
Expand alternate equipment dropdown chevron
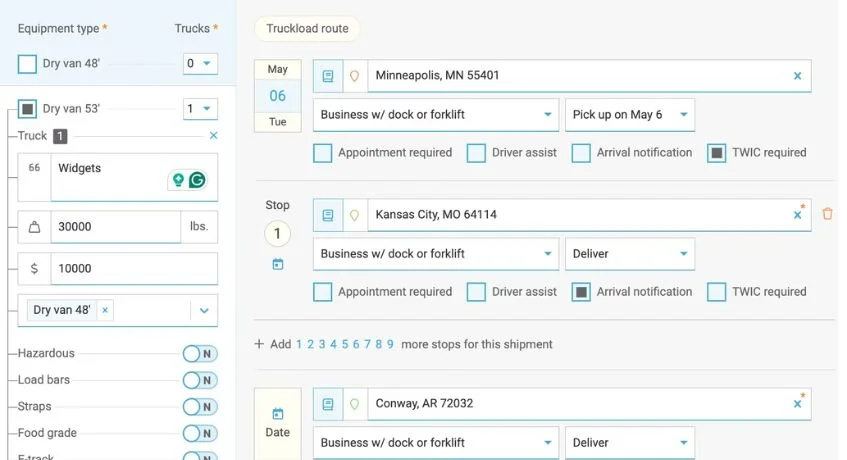point(204,310)
